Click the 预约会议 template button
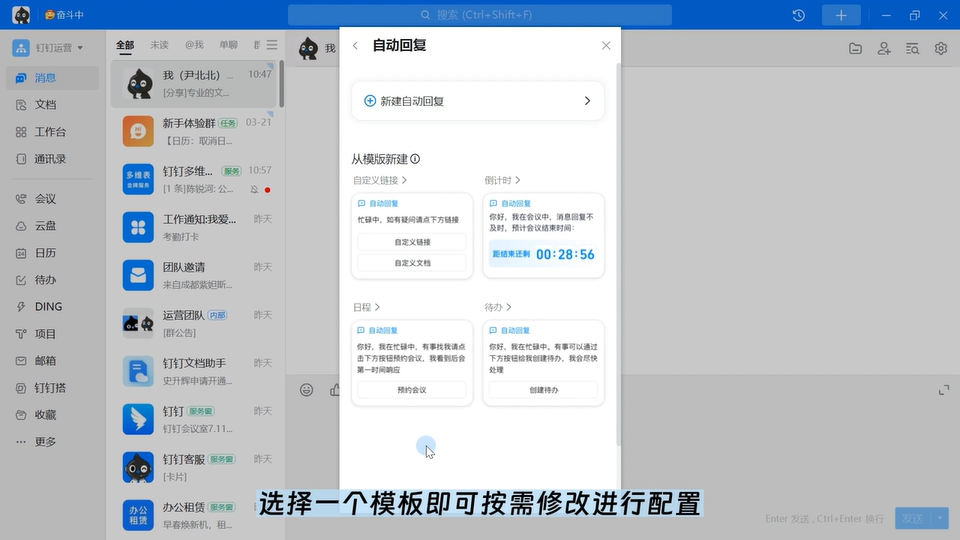 coord(411,390)
